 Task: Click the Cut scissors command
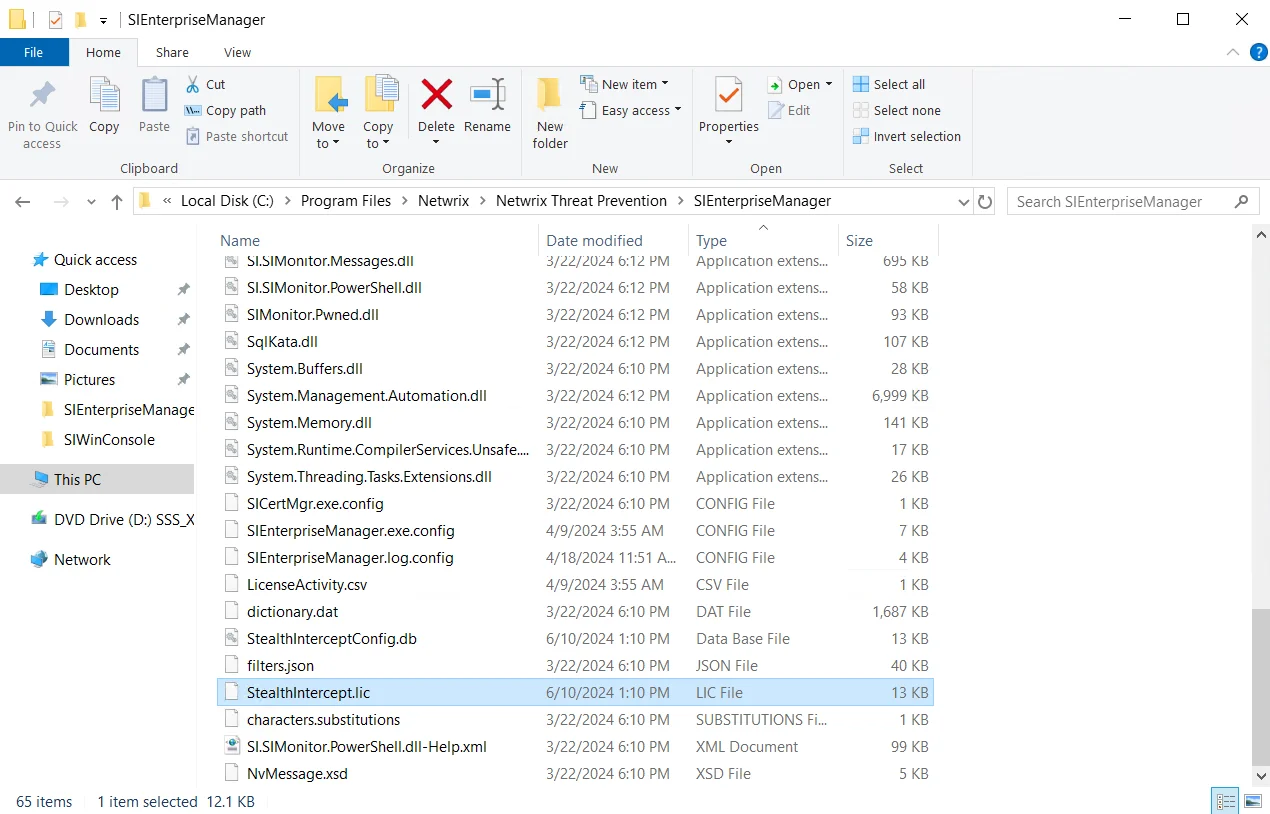click(x=205, y=84)
